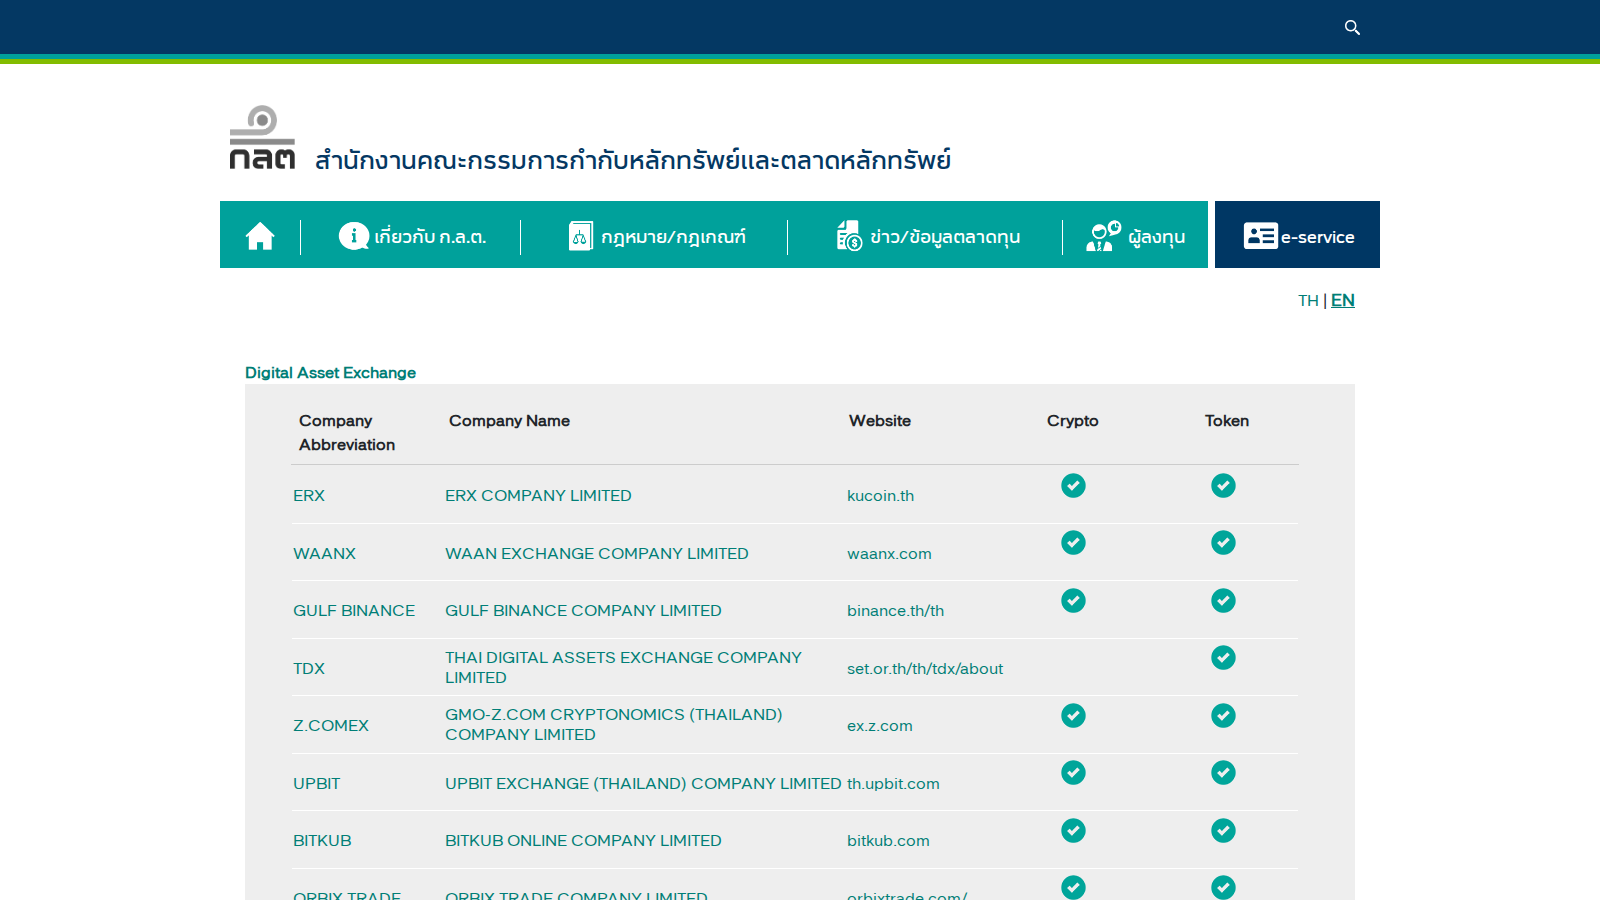
Task: Go to home via house icon
Action: pos(260,236)
